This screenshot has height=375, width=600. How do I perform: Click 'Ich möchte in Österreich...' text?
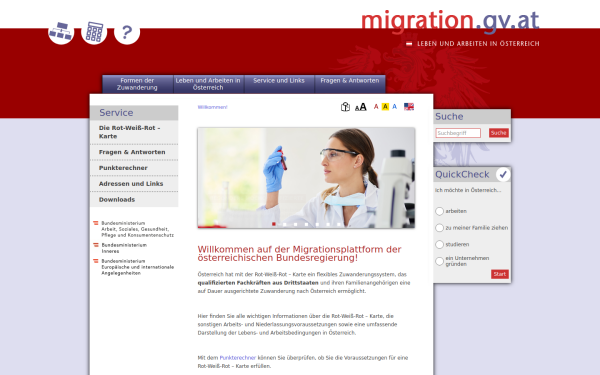coord(468,190)
